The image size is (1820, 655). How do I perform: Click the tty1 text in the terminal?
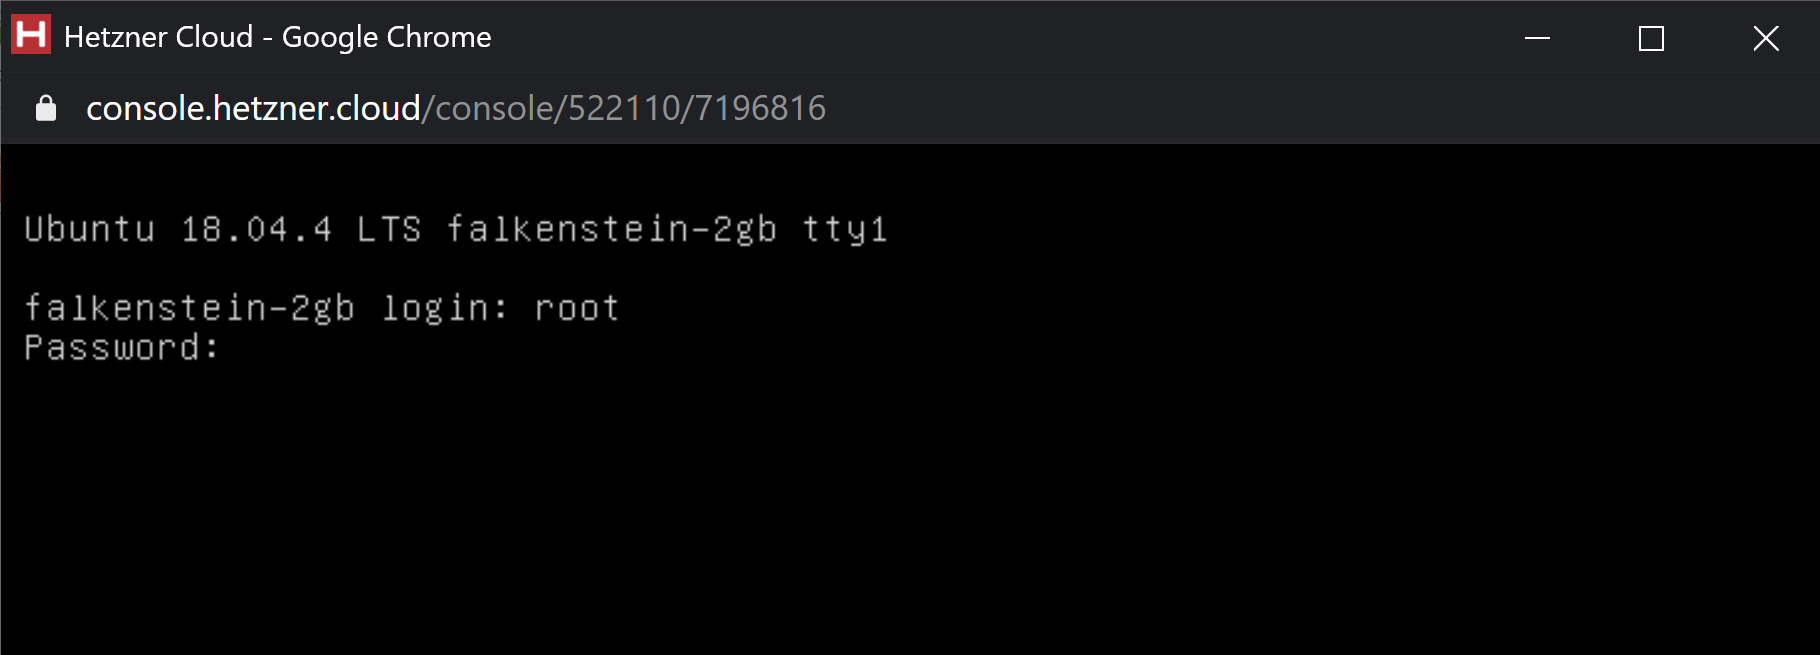844,230
